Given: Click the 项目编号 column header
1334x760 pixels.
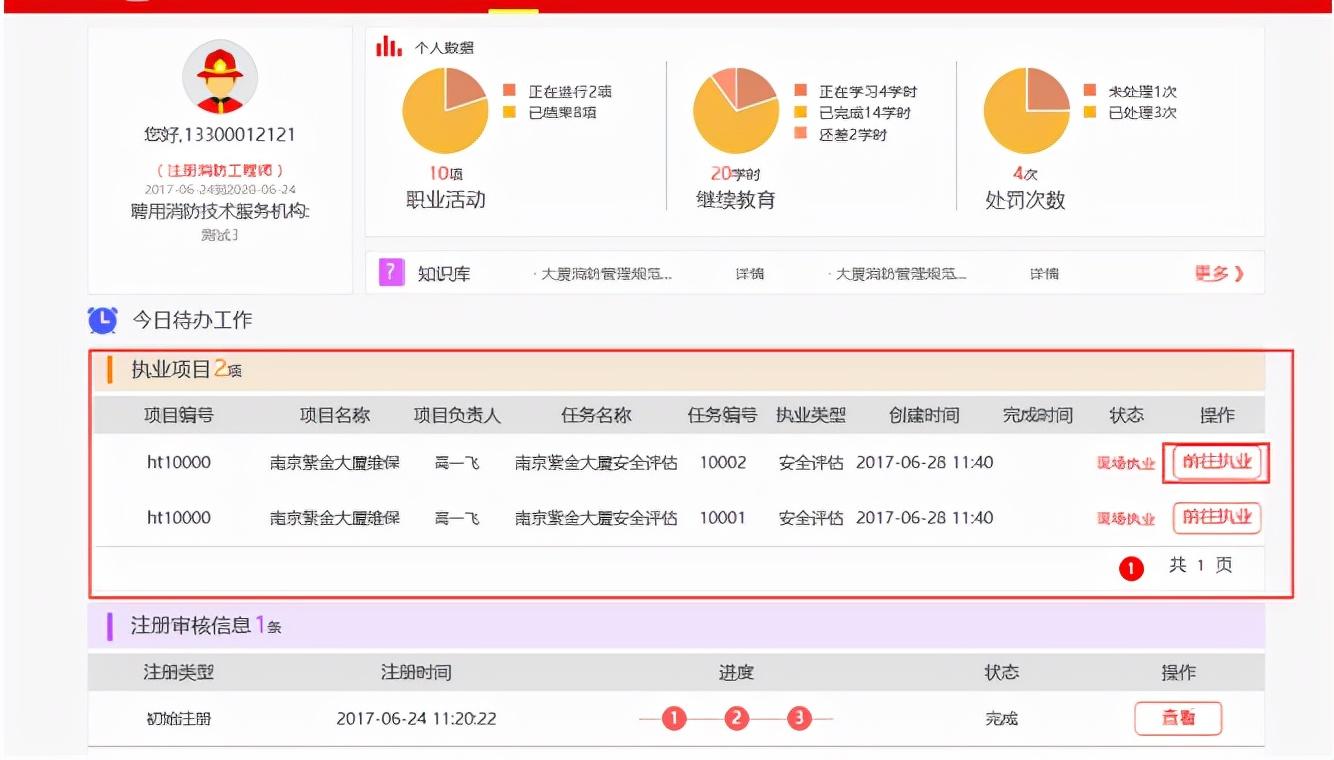Looking at the screenshot, I should (x=179, y=415).
